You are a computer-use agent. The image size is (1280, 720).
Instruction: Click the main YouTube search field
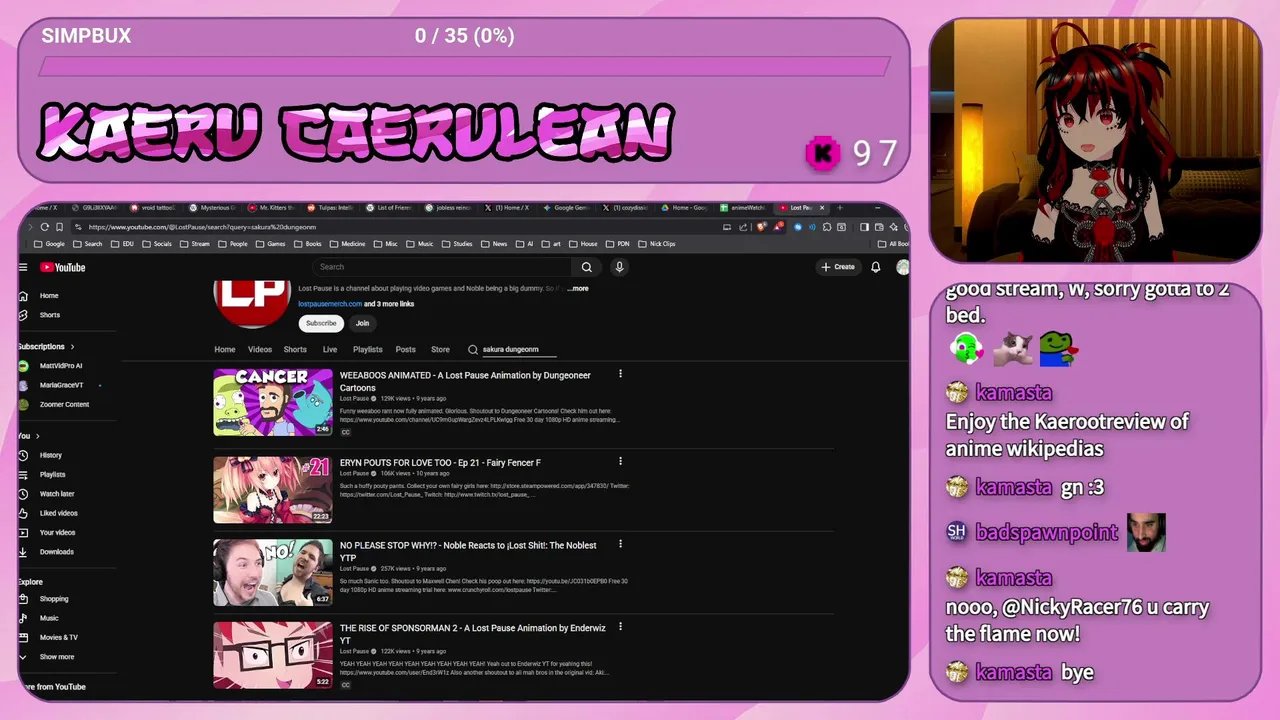click(442, 267)
